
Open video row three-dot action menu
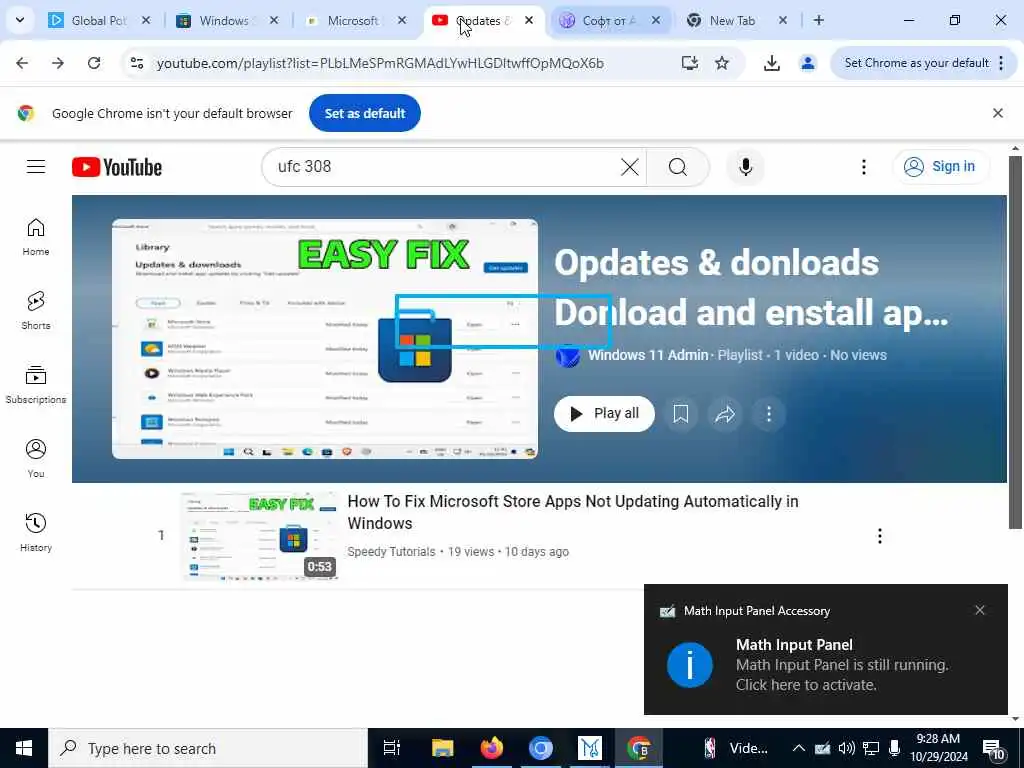(880, 536)
